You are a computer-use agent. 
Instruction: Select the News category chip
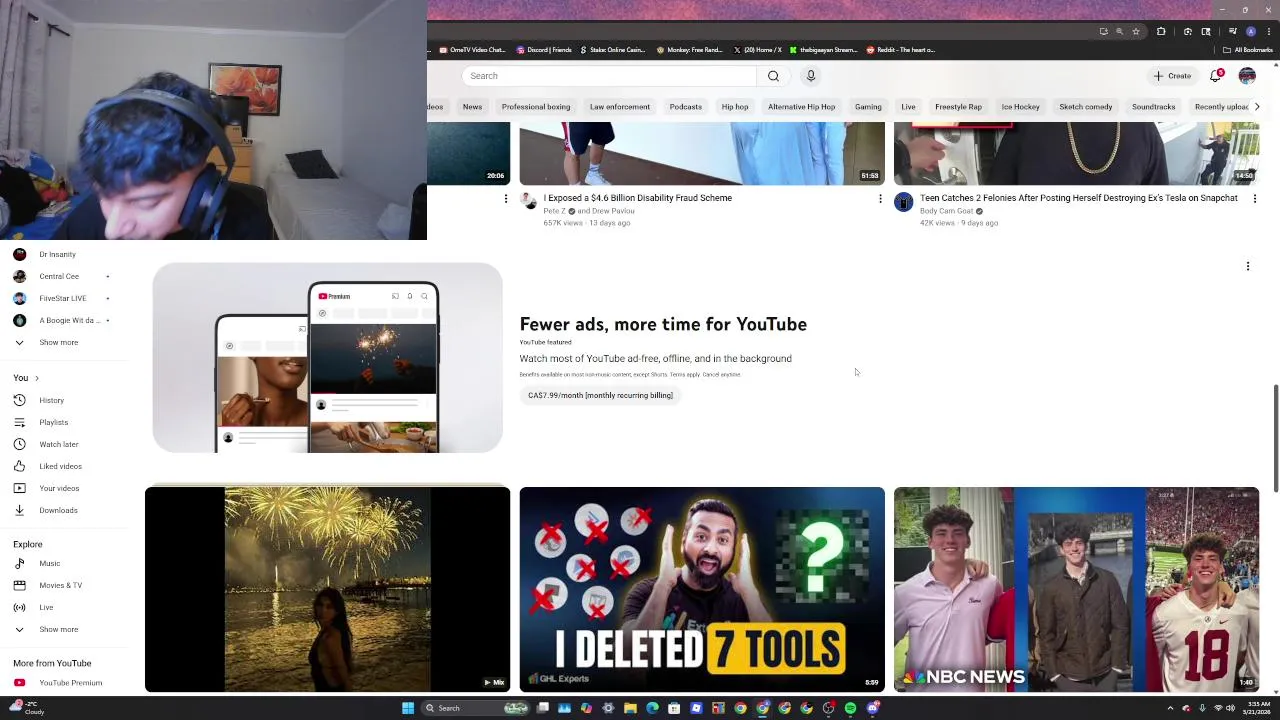click(472, 106)
